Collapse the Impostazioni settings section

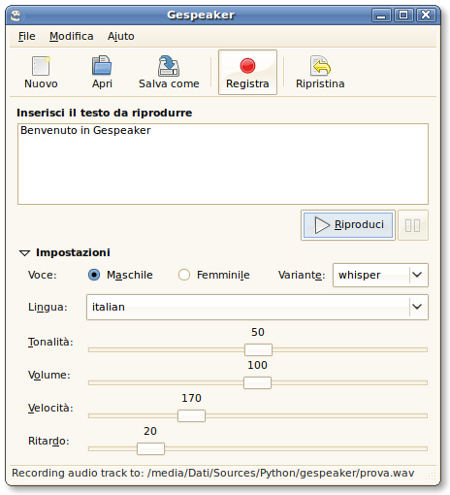tap(25, 253)
